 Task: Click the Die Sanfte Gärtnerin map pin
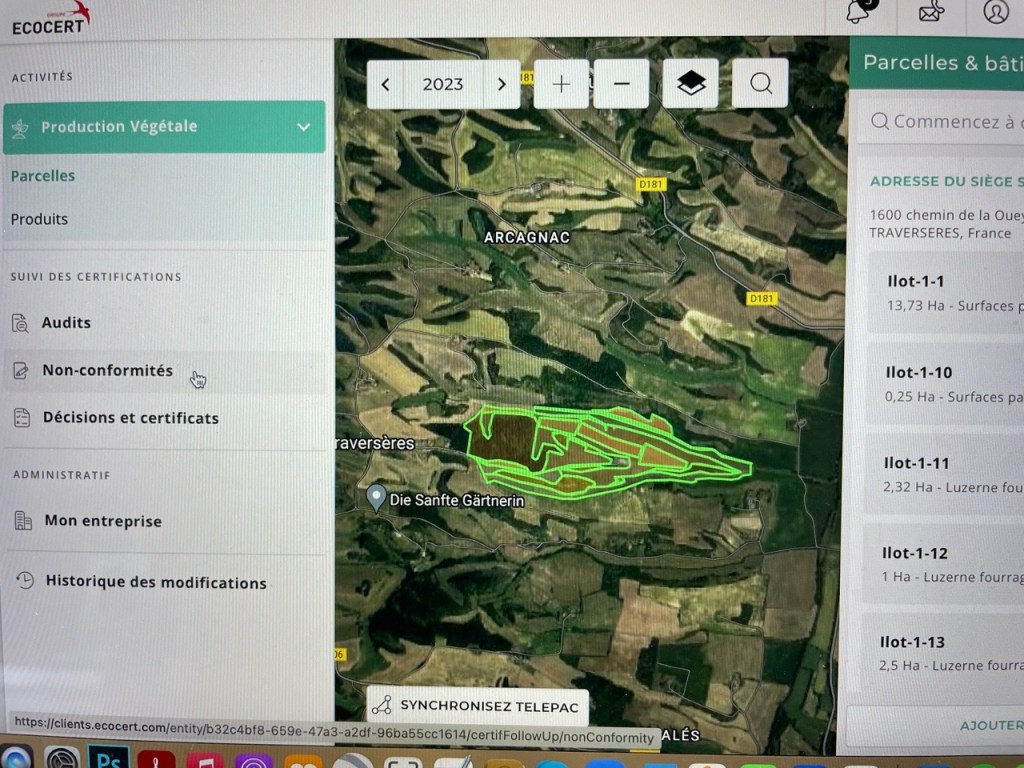click(376, 497)
